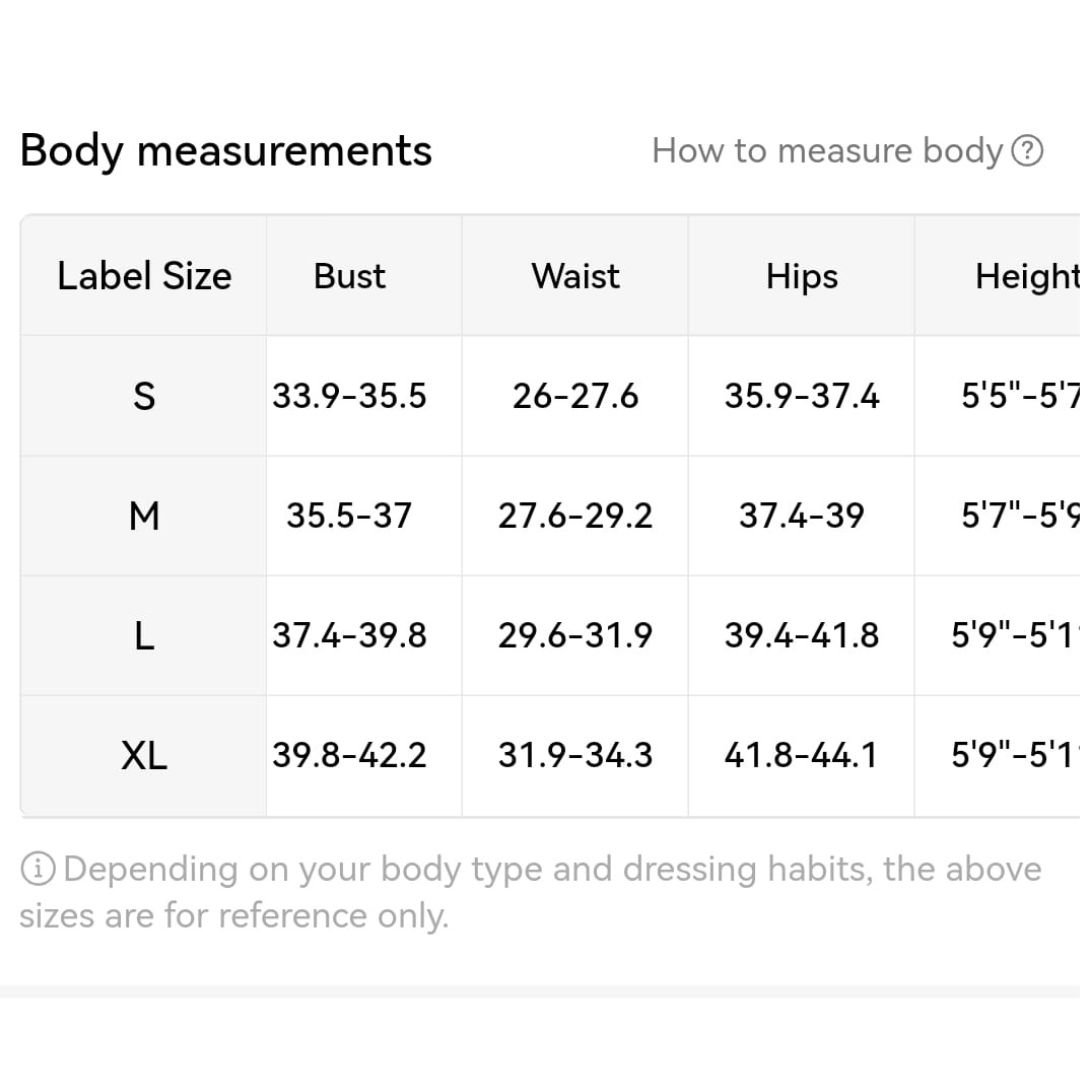The image size is (1080, 1080).
Task: Click waist value 27.6-29.2 for size M
Action: pos(575,516)
